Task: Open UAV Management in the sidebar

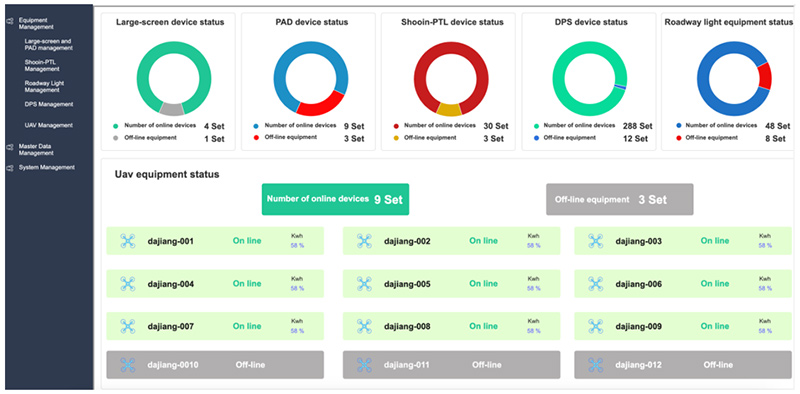Action: click(48, 125)
